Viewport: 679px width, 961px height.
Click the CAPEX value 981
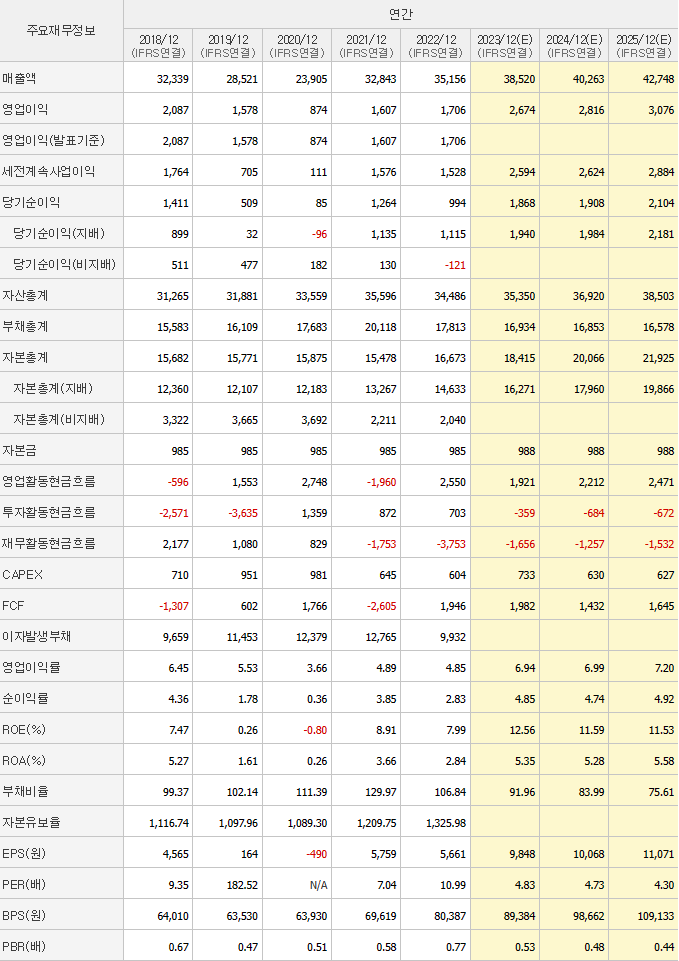point(317,575)
